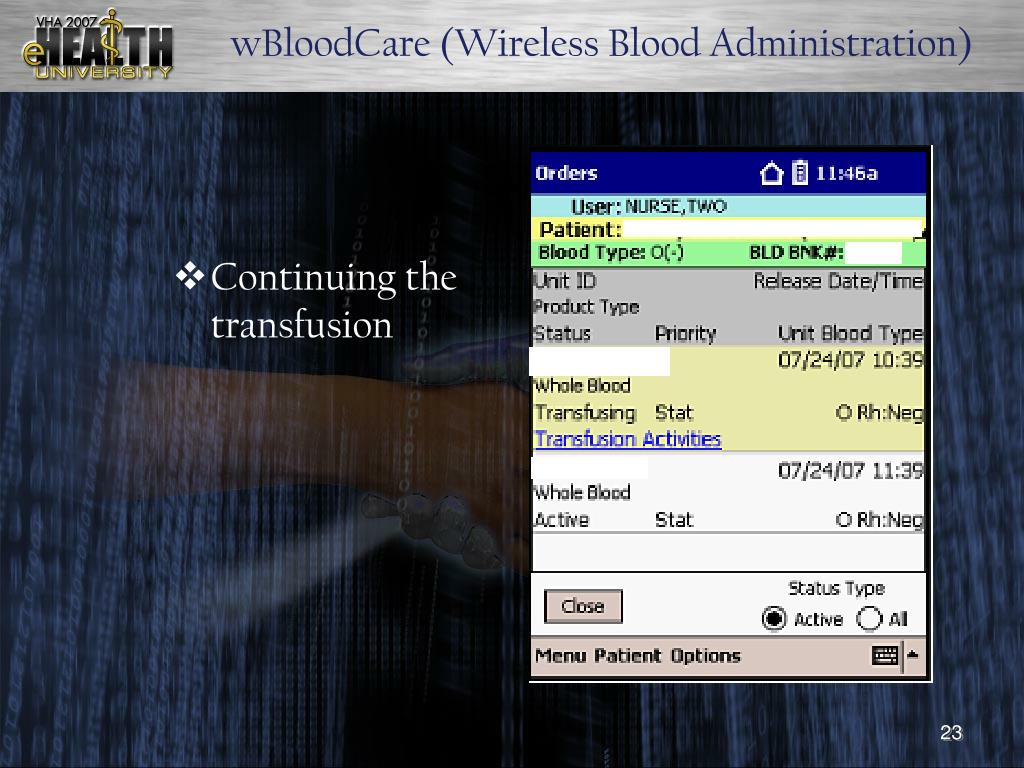The image size is (1024, 768).
Task: Click the Blood Type: O(-) label
Action: pyautogui.click(x=611, y=252)
